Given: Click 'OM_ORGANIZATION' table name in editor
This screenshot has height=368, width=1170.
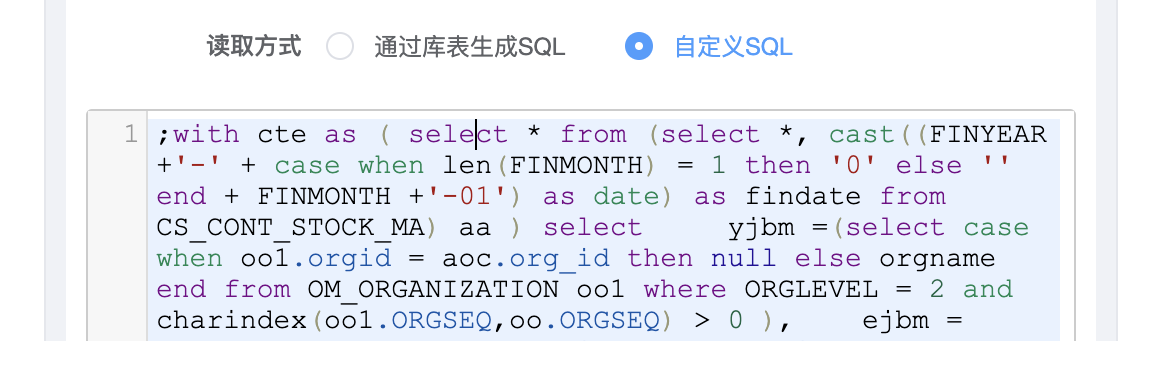Looking at the screenshot, I should [433, 289].
